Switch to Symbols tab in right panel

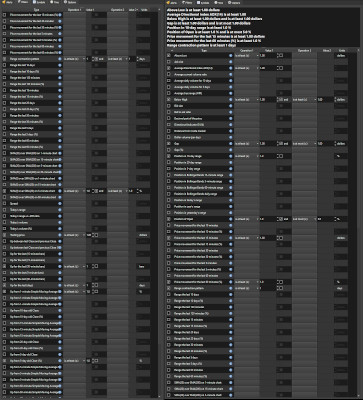203,3
